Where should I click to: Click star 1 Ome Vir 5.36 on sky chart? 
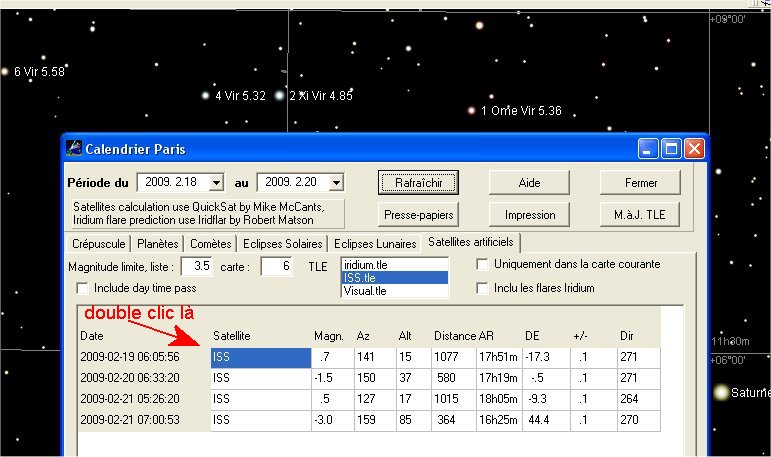coord(471,110)
